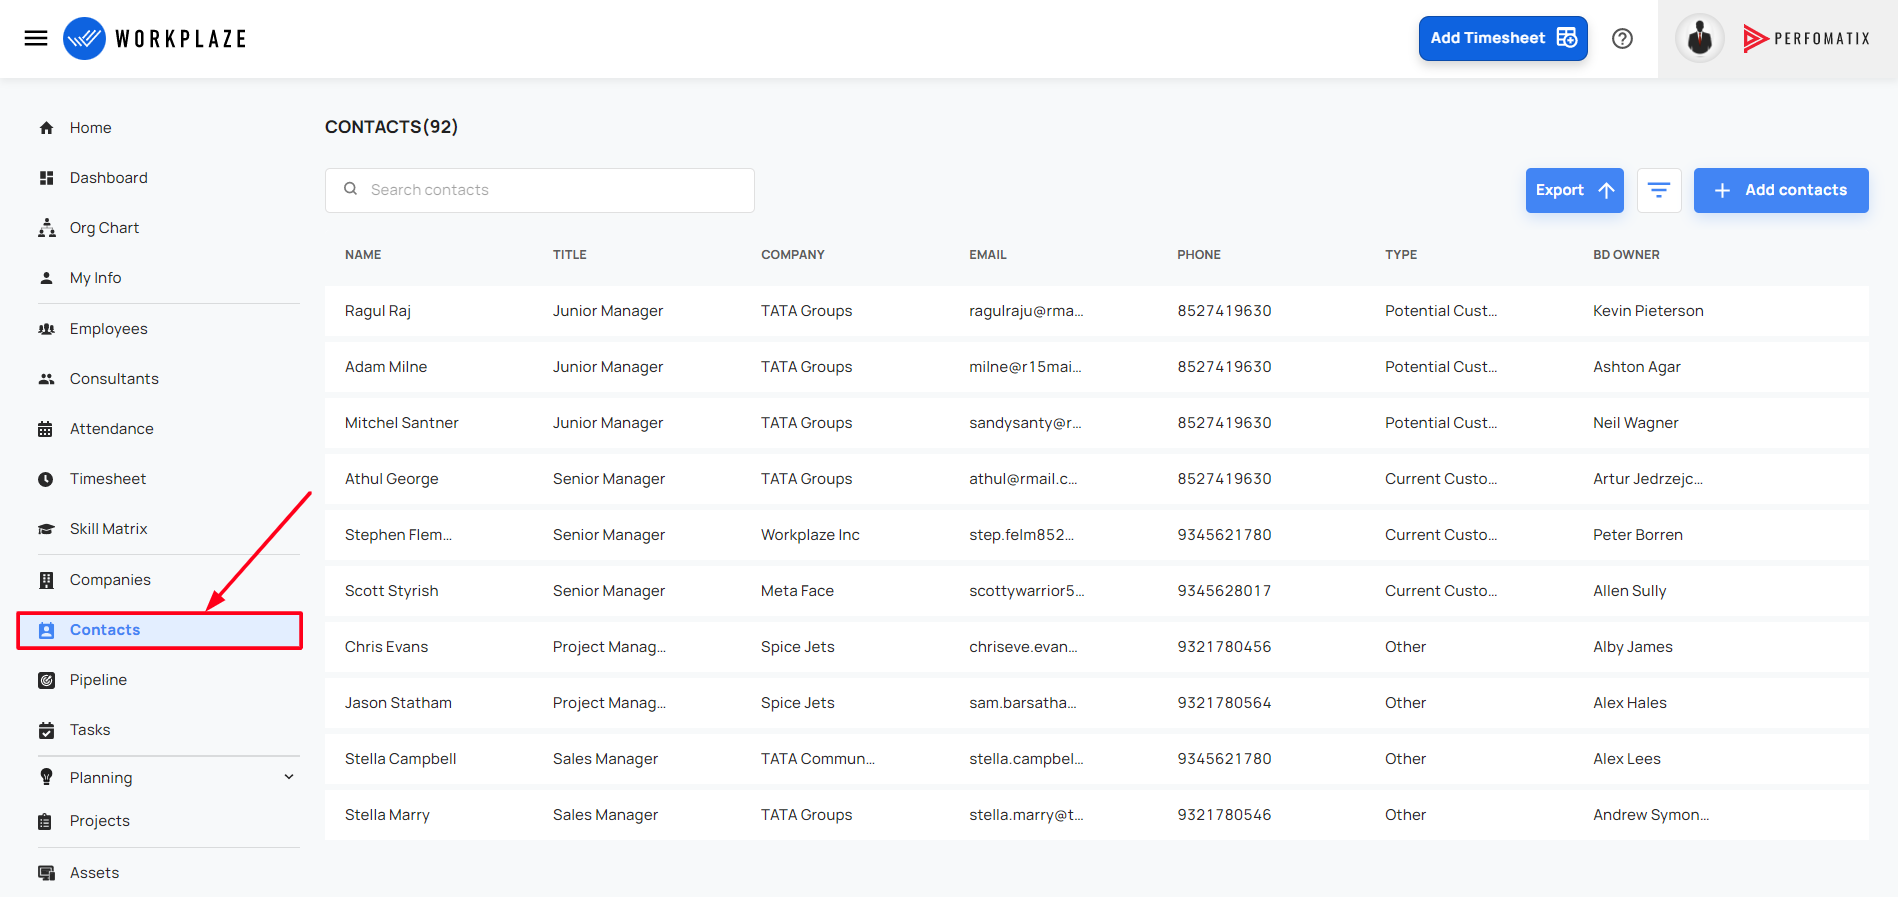Open the Ragul Raj contact row
The image size is (1898, 897).
pyautogui.click(x=1097, y=311)
